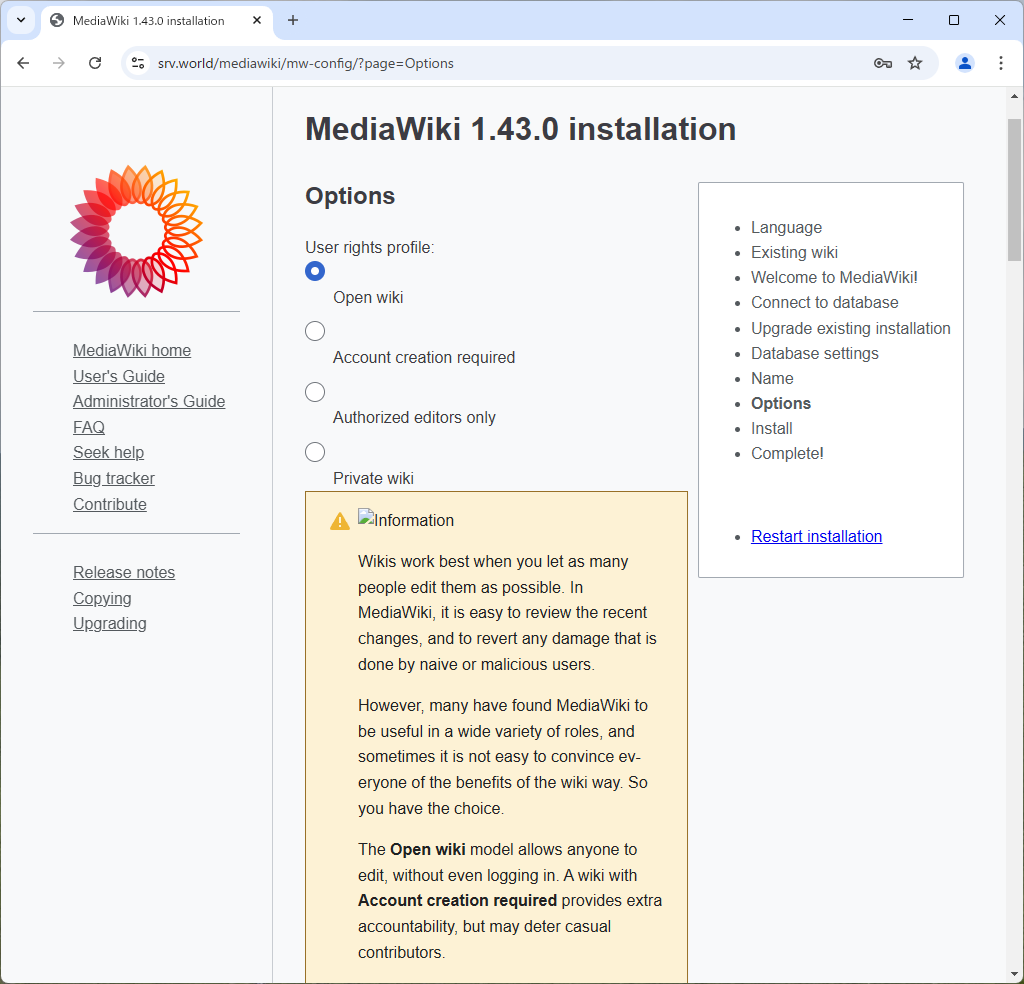Viewport: 1024px width, 984px height.
Task: Open the Bug tracker link
Action: (x=114, y=479)
